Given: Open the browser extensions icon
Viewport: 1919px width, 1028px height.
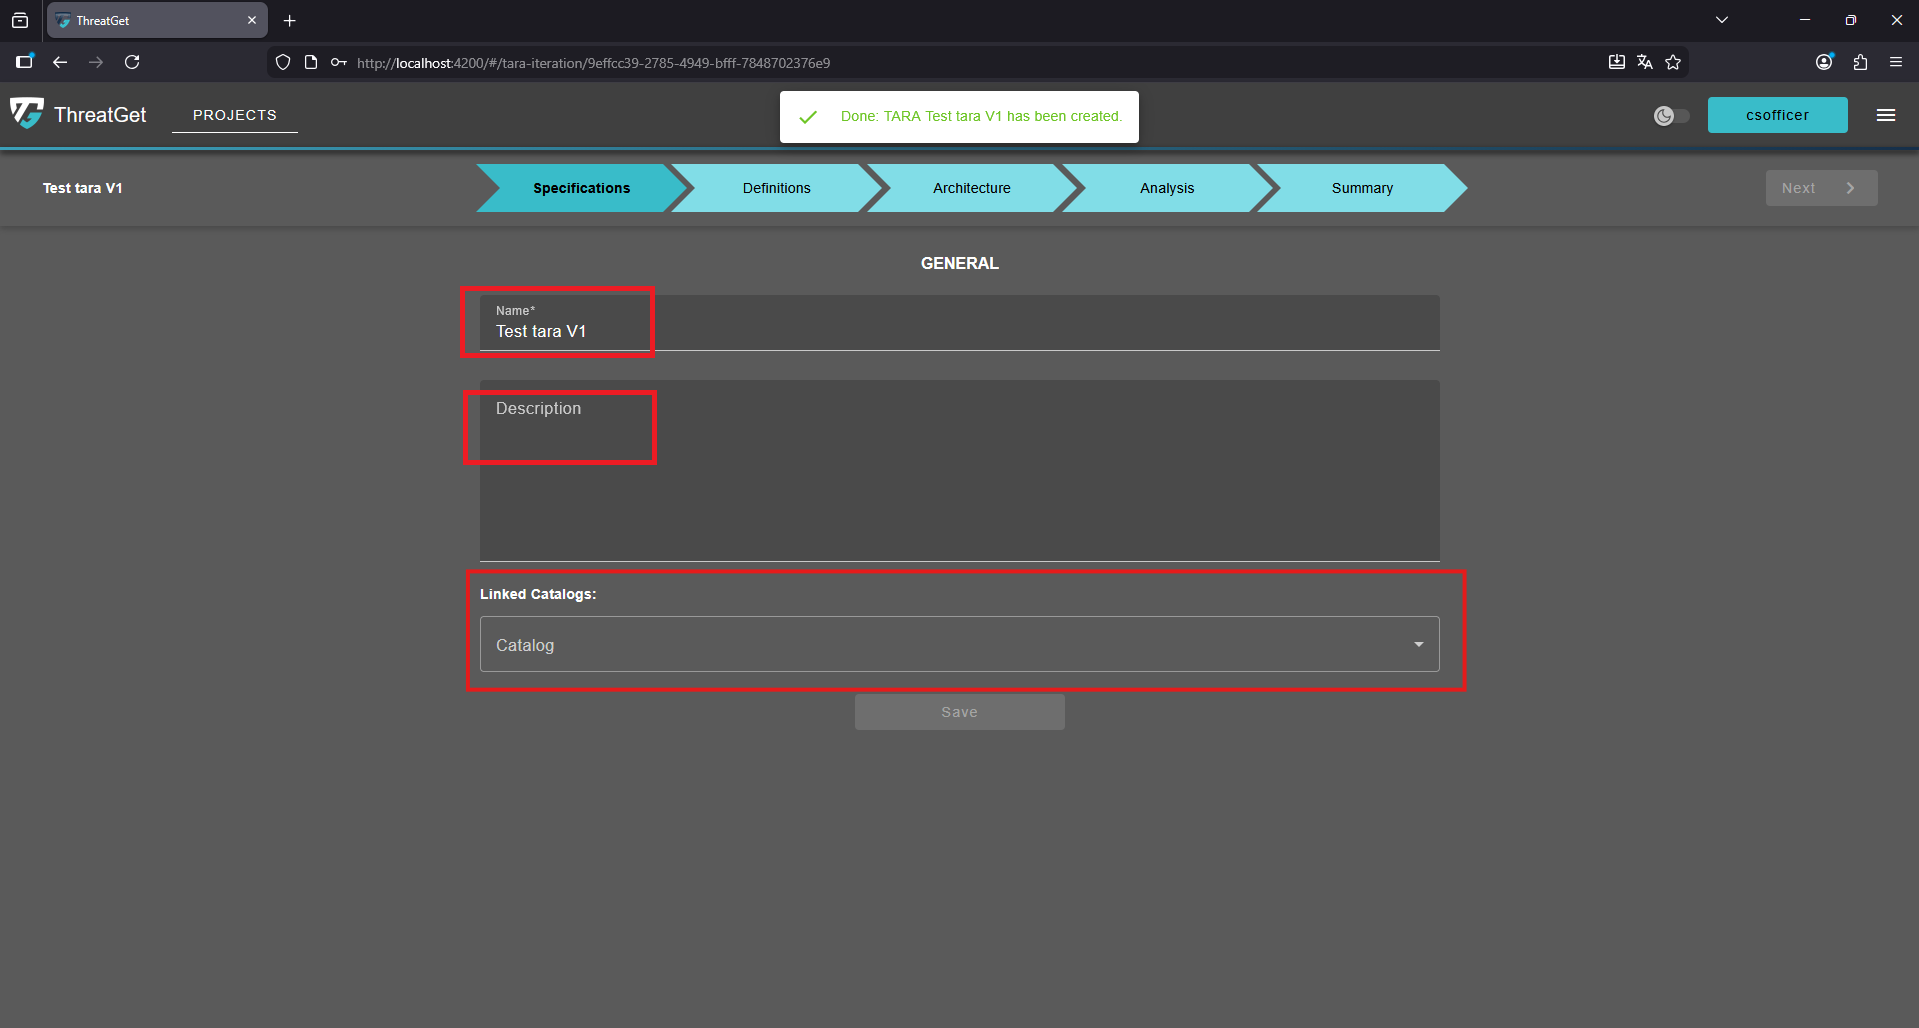Looking at the screenshot, I should point(1860,62).
